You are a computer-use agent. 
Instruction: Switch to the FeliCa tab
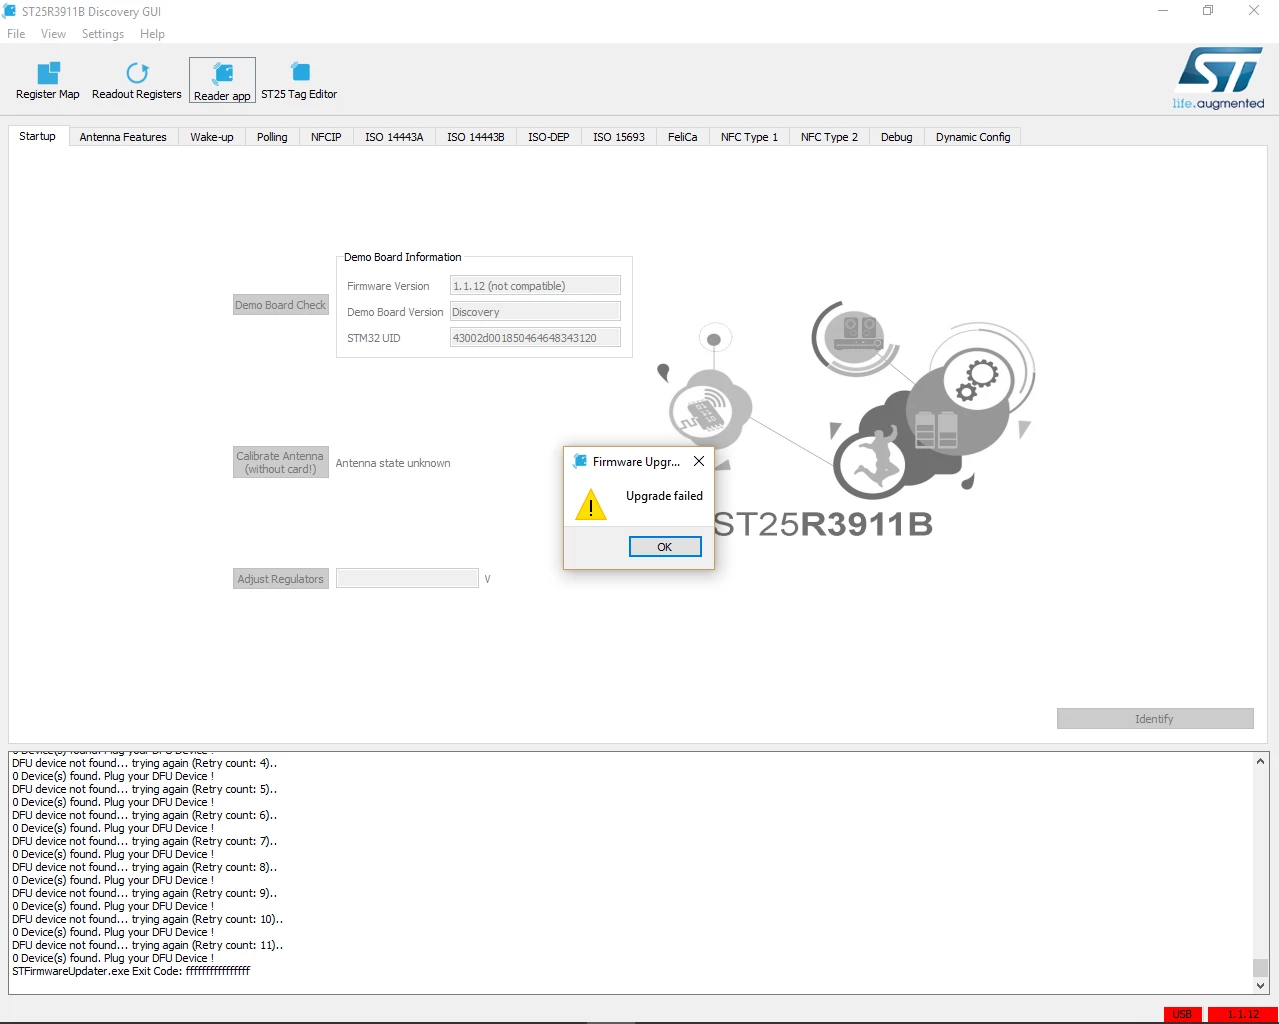(x=683, y=137)
